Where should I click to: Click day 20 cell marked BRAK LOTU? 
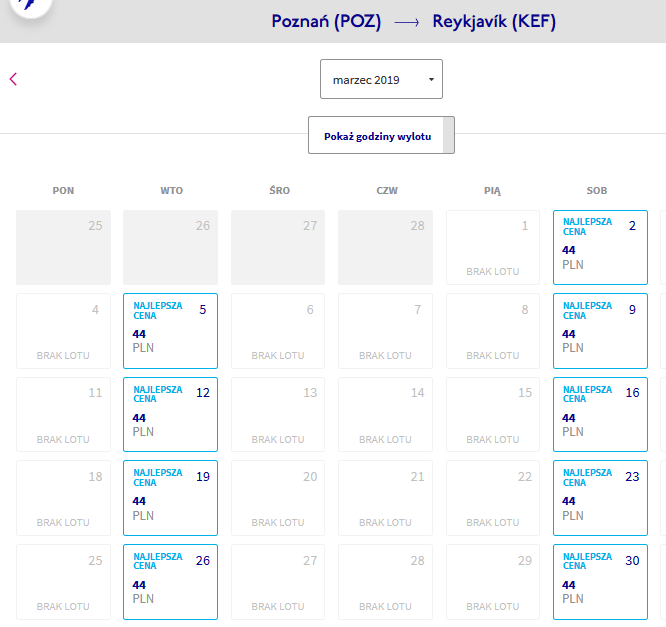(x=278, y=498)
